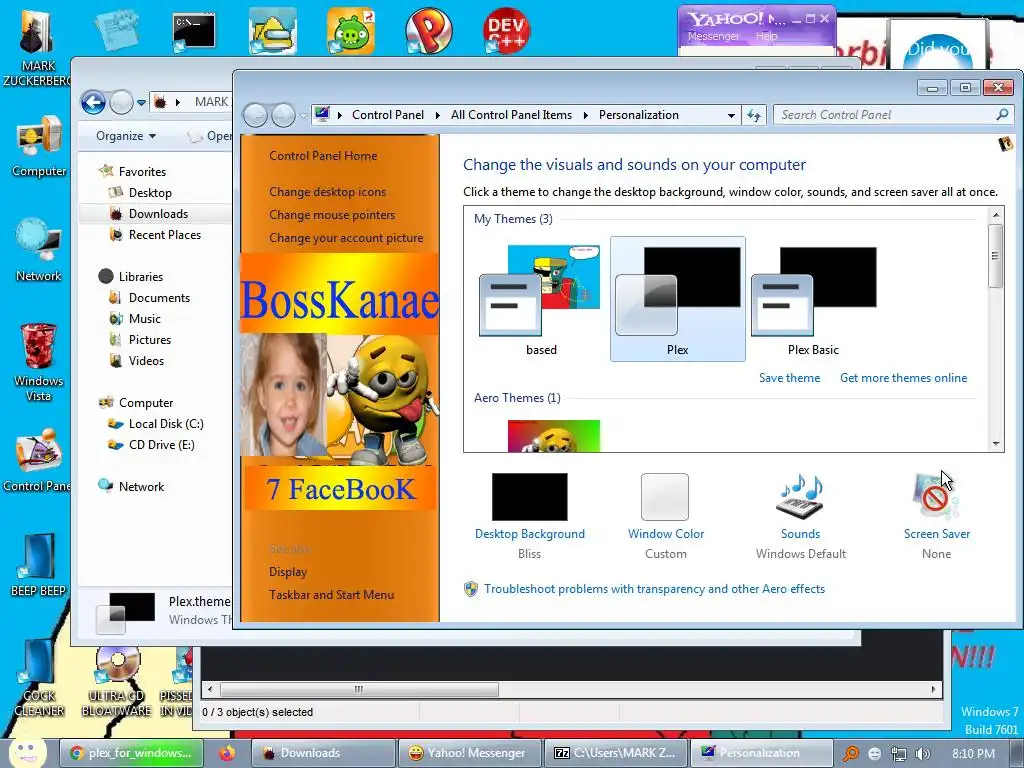Select the Plex Basic theme thumbnail
This screenshot has width=1024, height=768.
(813, 299)
